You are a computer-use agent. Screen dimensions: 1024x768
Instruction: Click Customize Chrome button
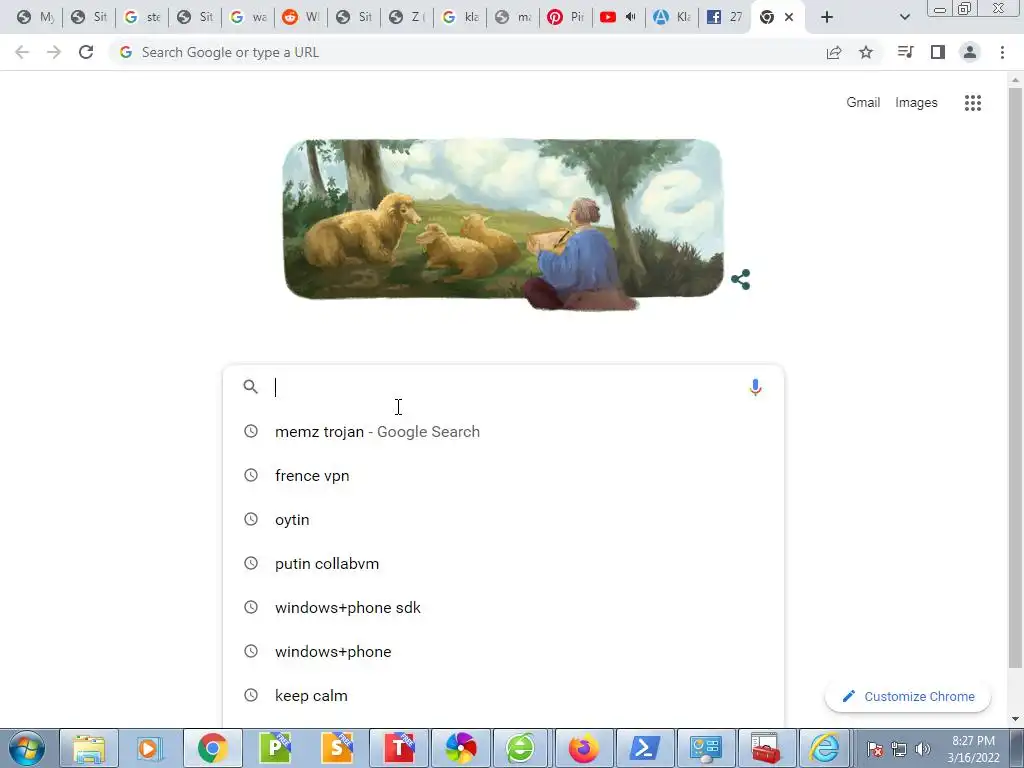(x=908, y=697)
